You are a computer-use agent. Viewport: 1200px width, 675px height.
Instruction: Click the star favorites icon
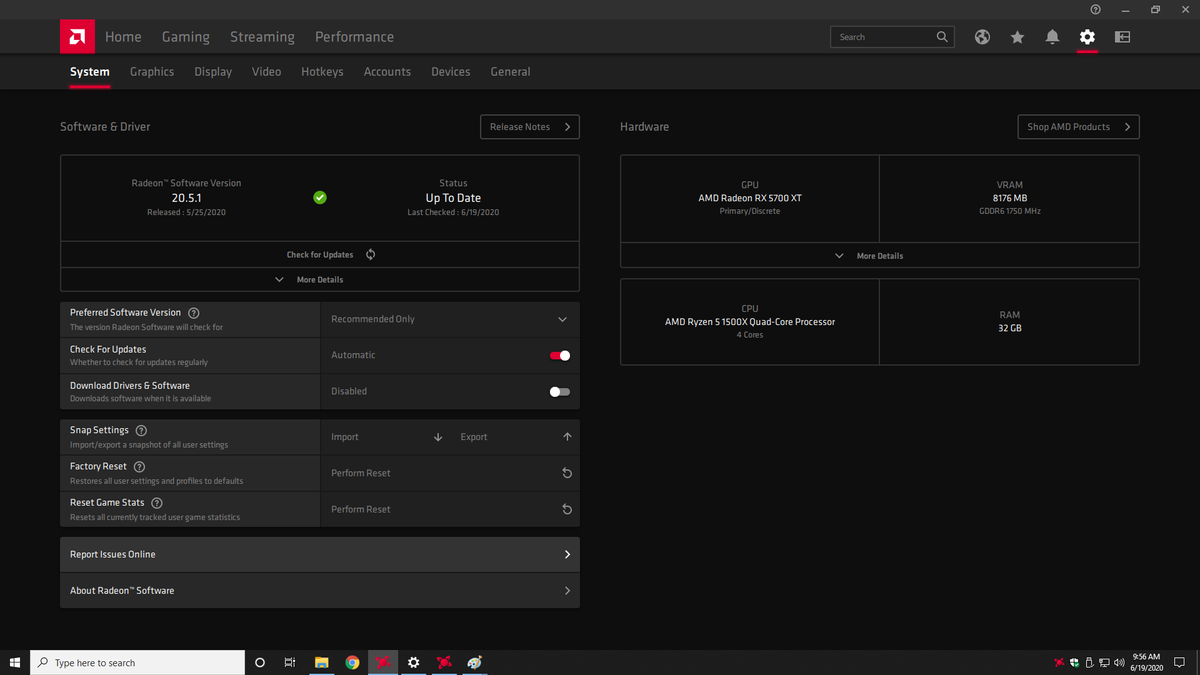point(1017,36)
